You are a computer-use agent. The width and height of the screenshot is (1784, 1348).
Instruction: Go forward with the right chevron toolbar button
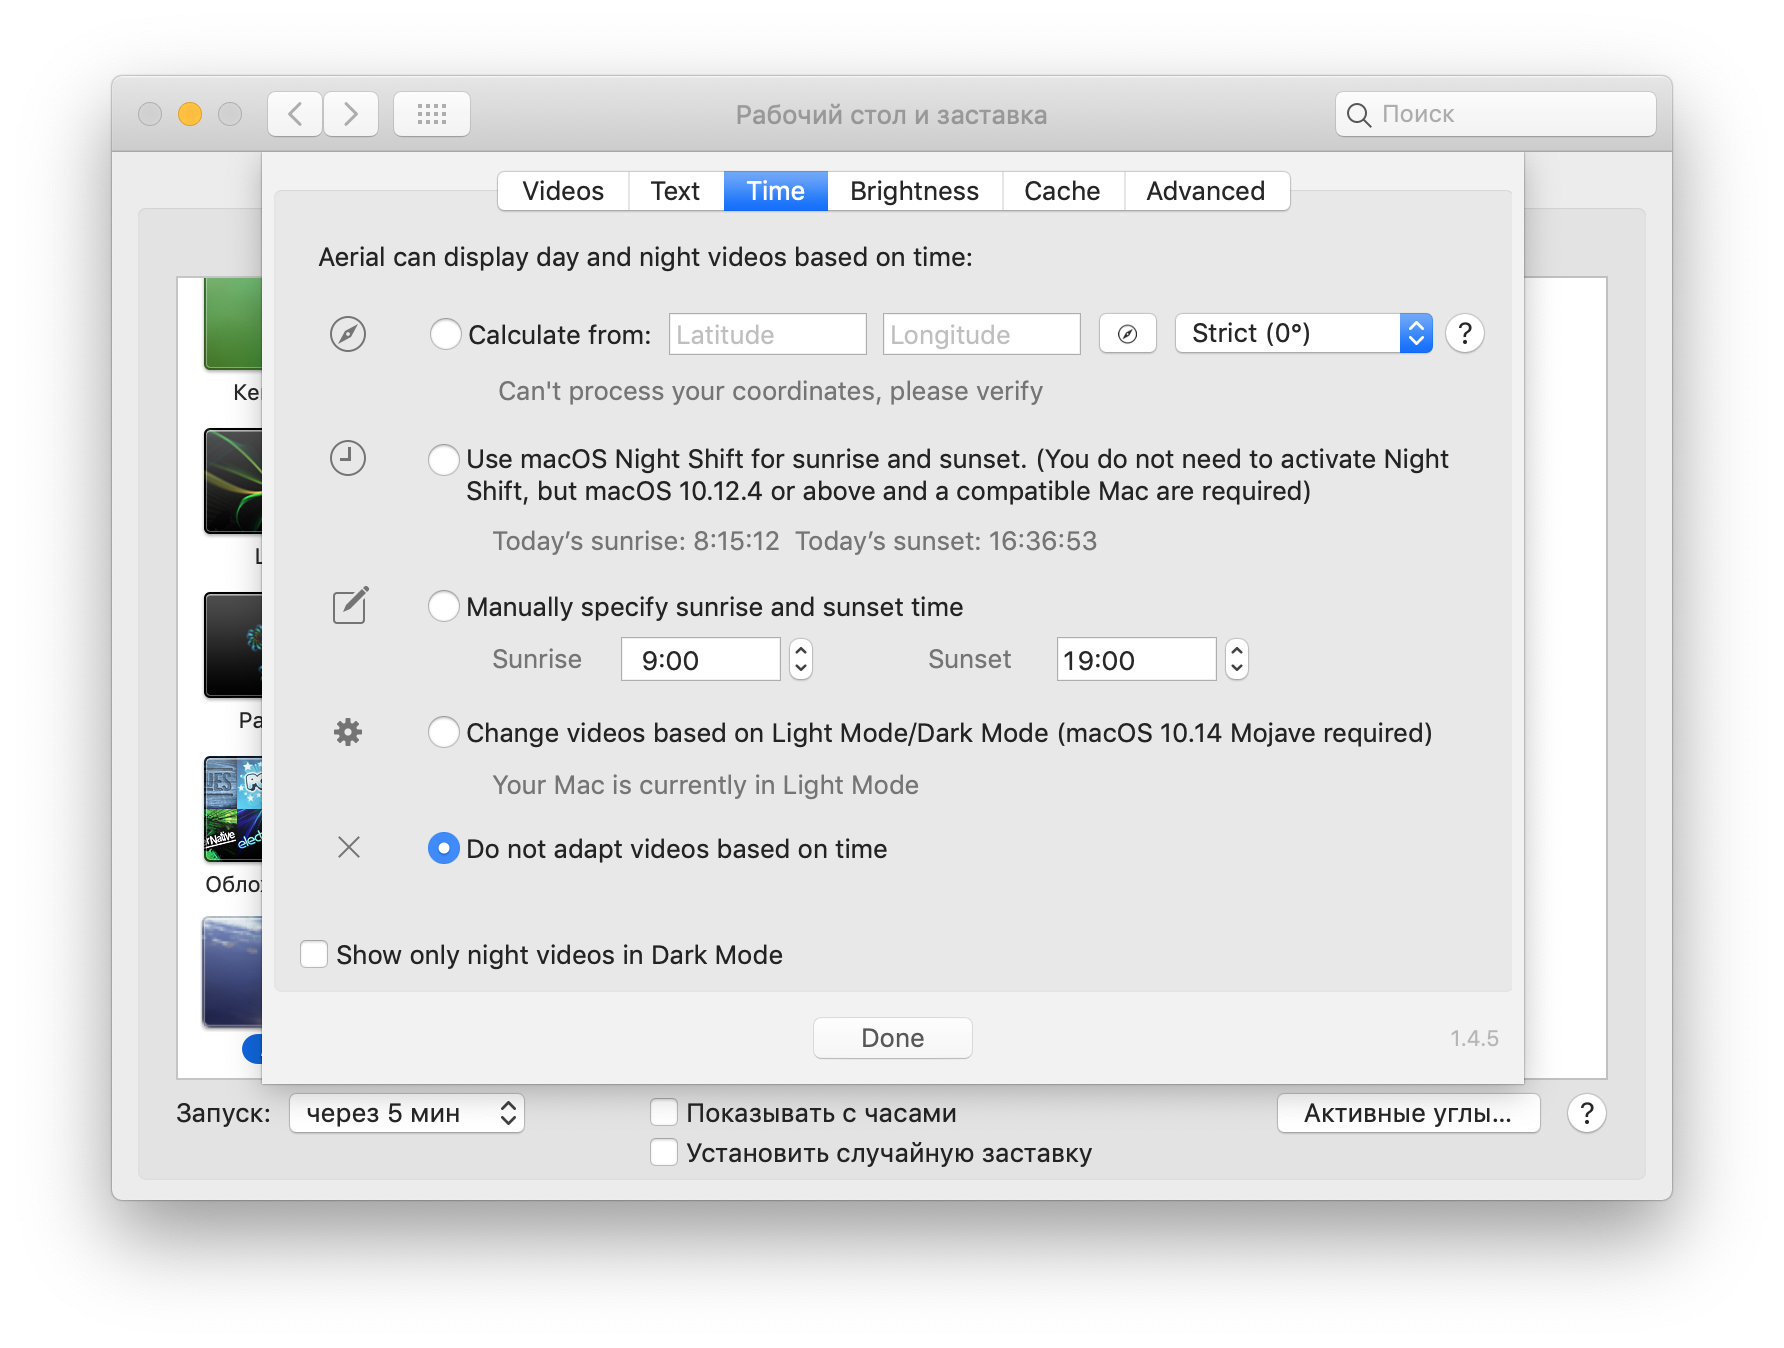click(x=351, y=114)
